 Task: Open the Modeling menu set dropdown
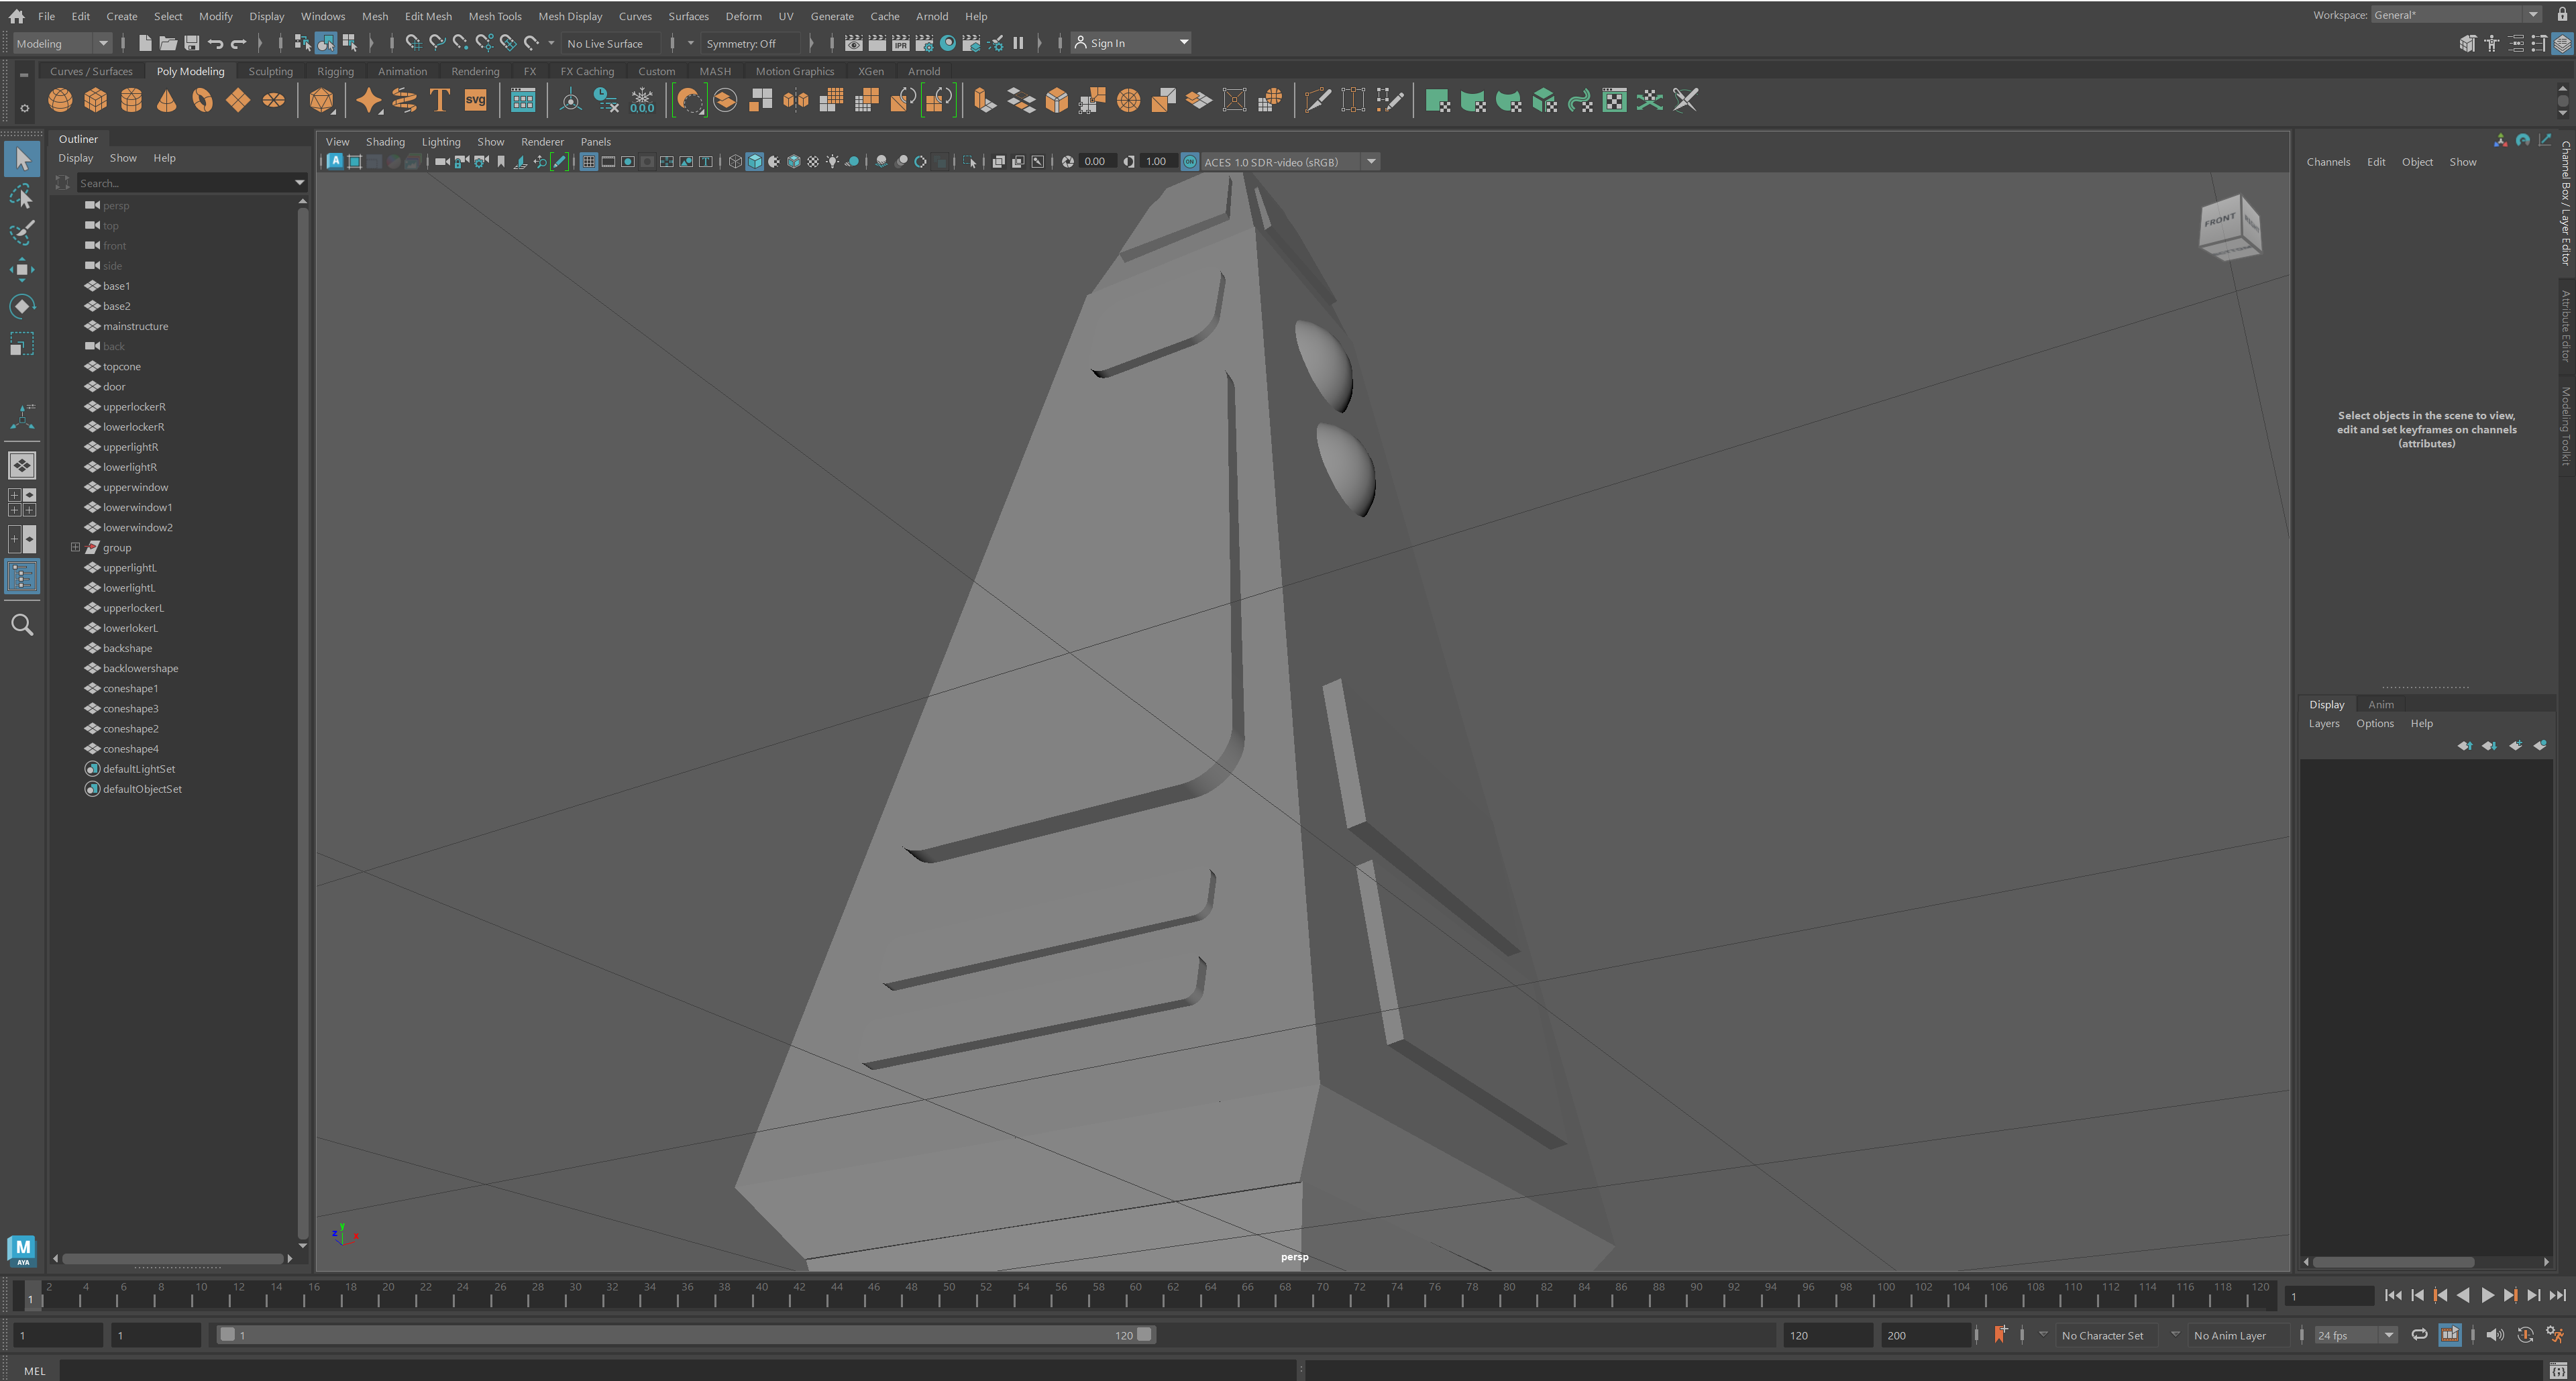point(62,44)
